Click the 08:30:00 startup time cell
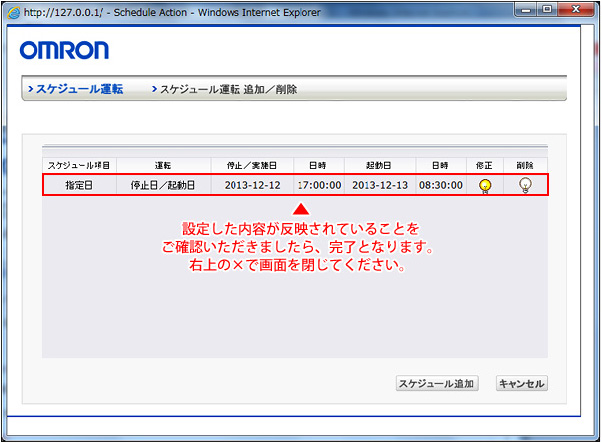This screenshot has width=602, height=443. coord(439,185)
